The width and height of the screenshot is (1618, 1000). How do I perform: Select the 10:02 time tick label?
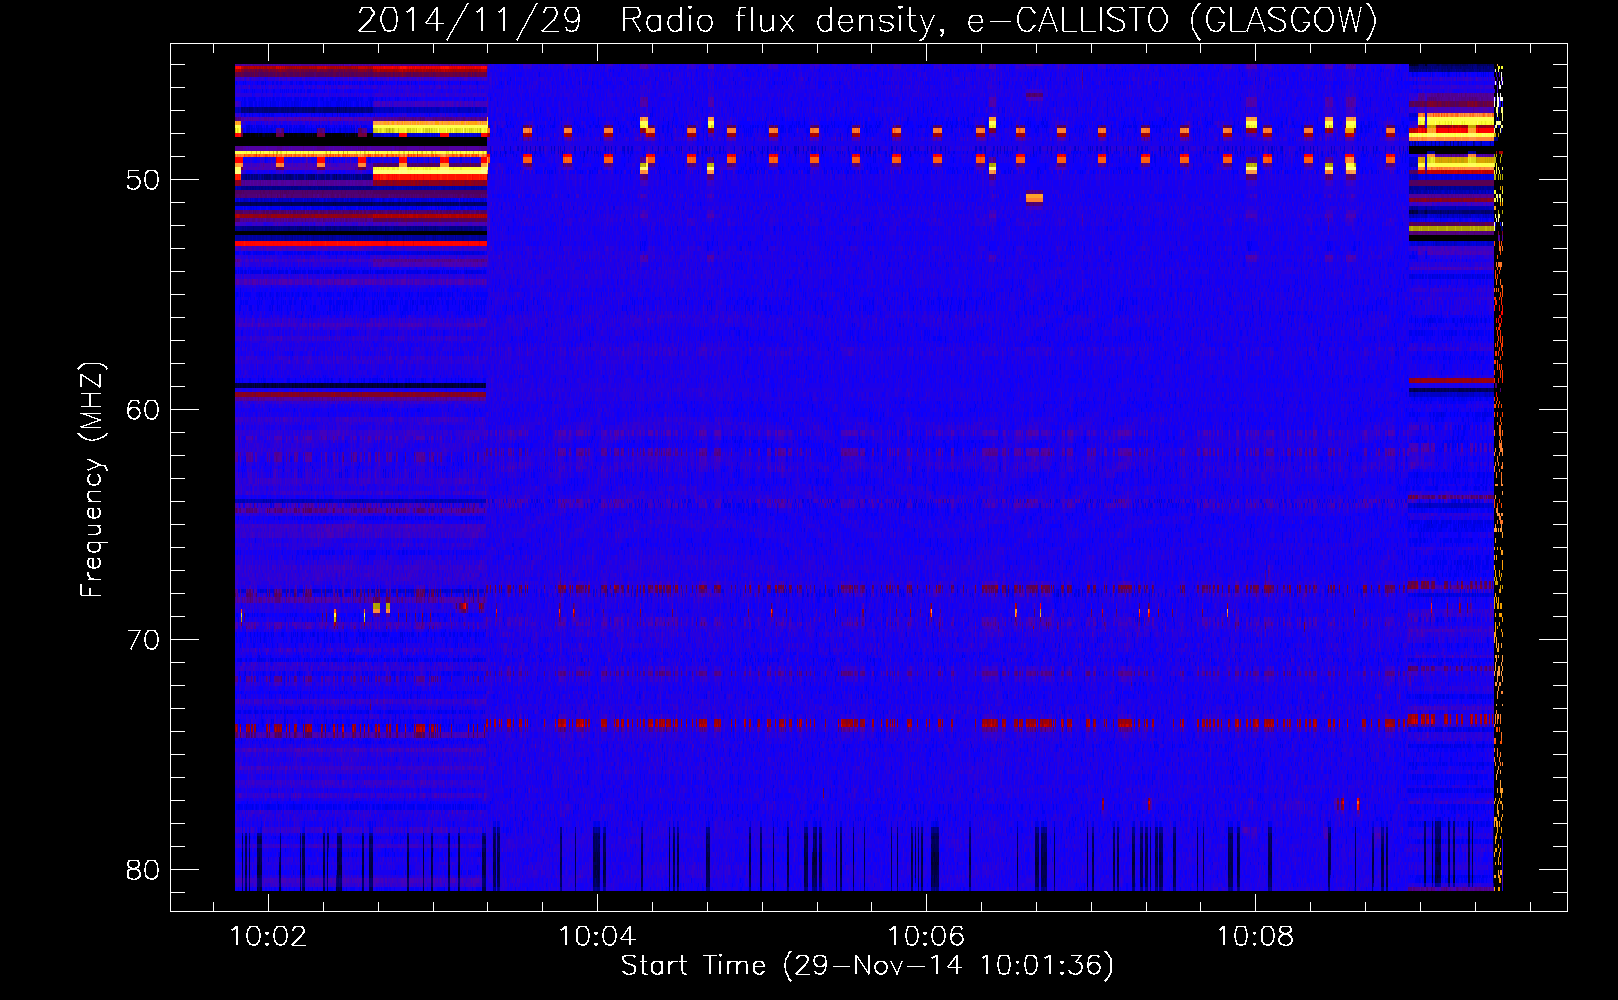click(x=268, y=937)
